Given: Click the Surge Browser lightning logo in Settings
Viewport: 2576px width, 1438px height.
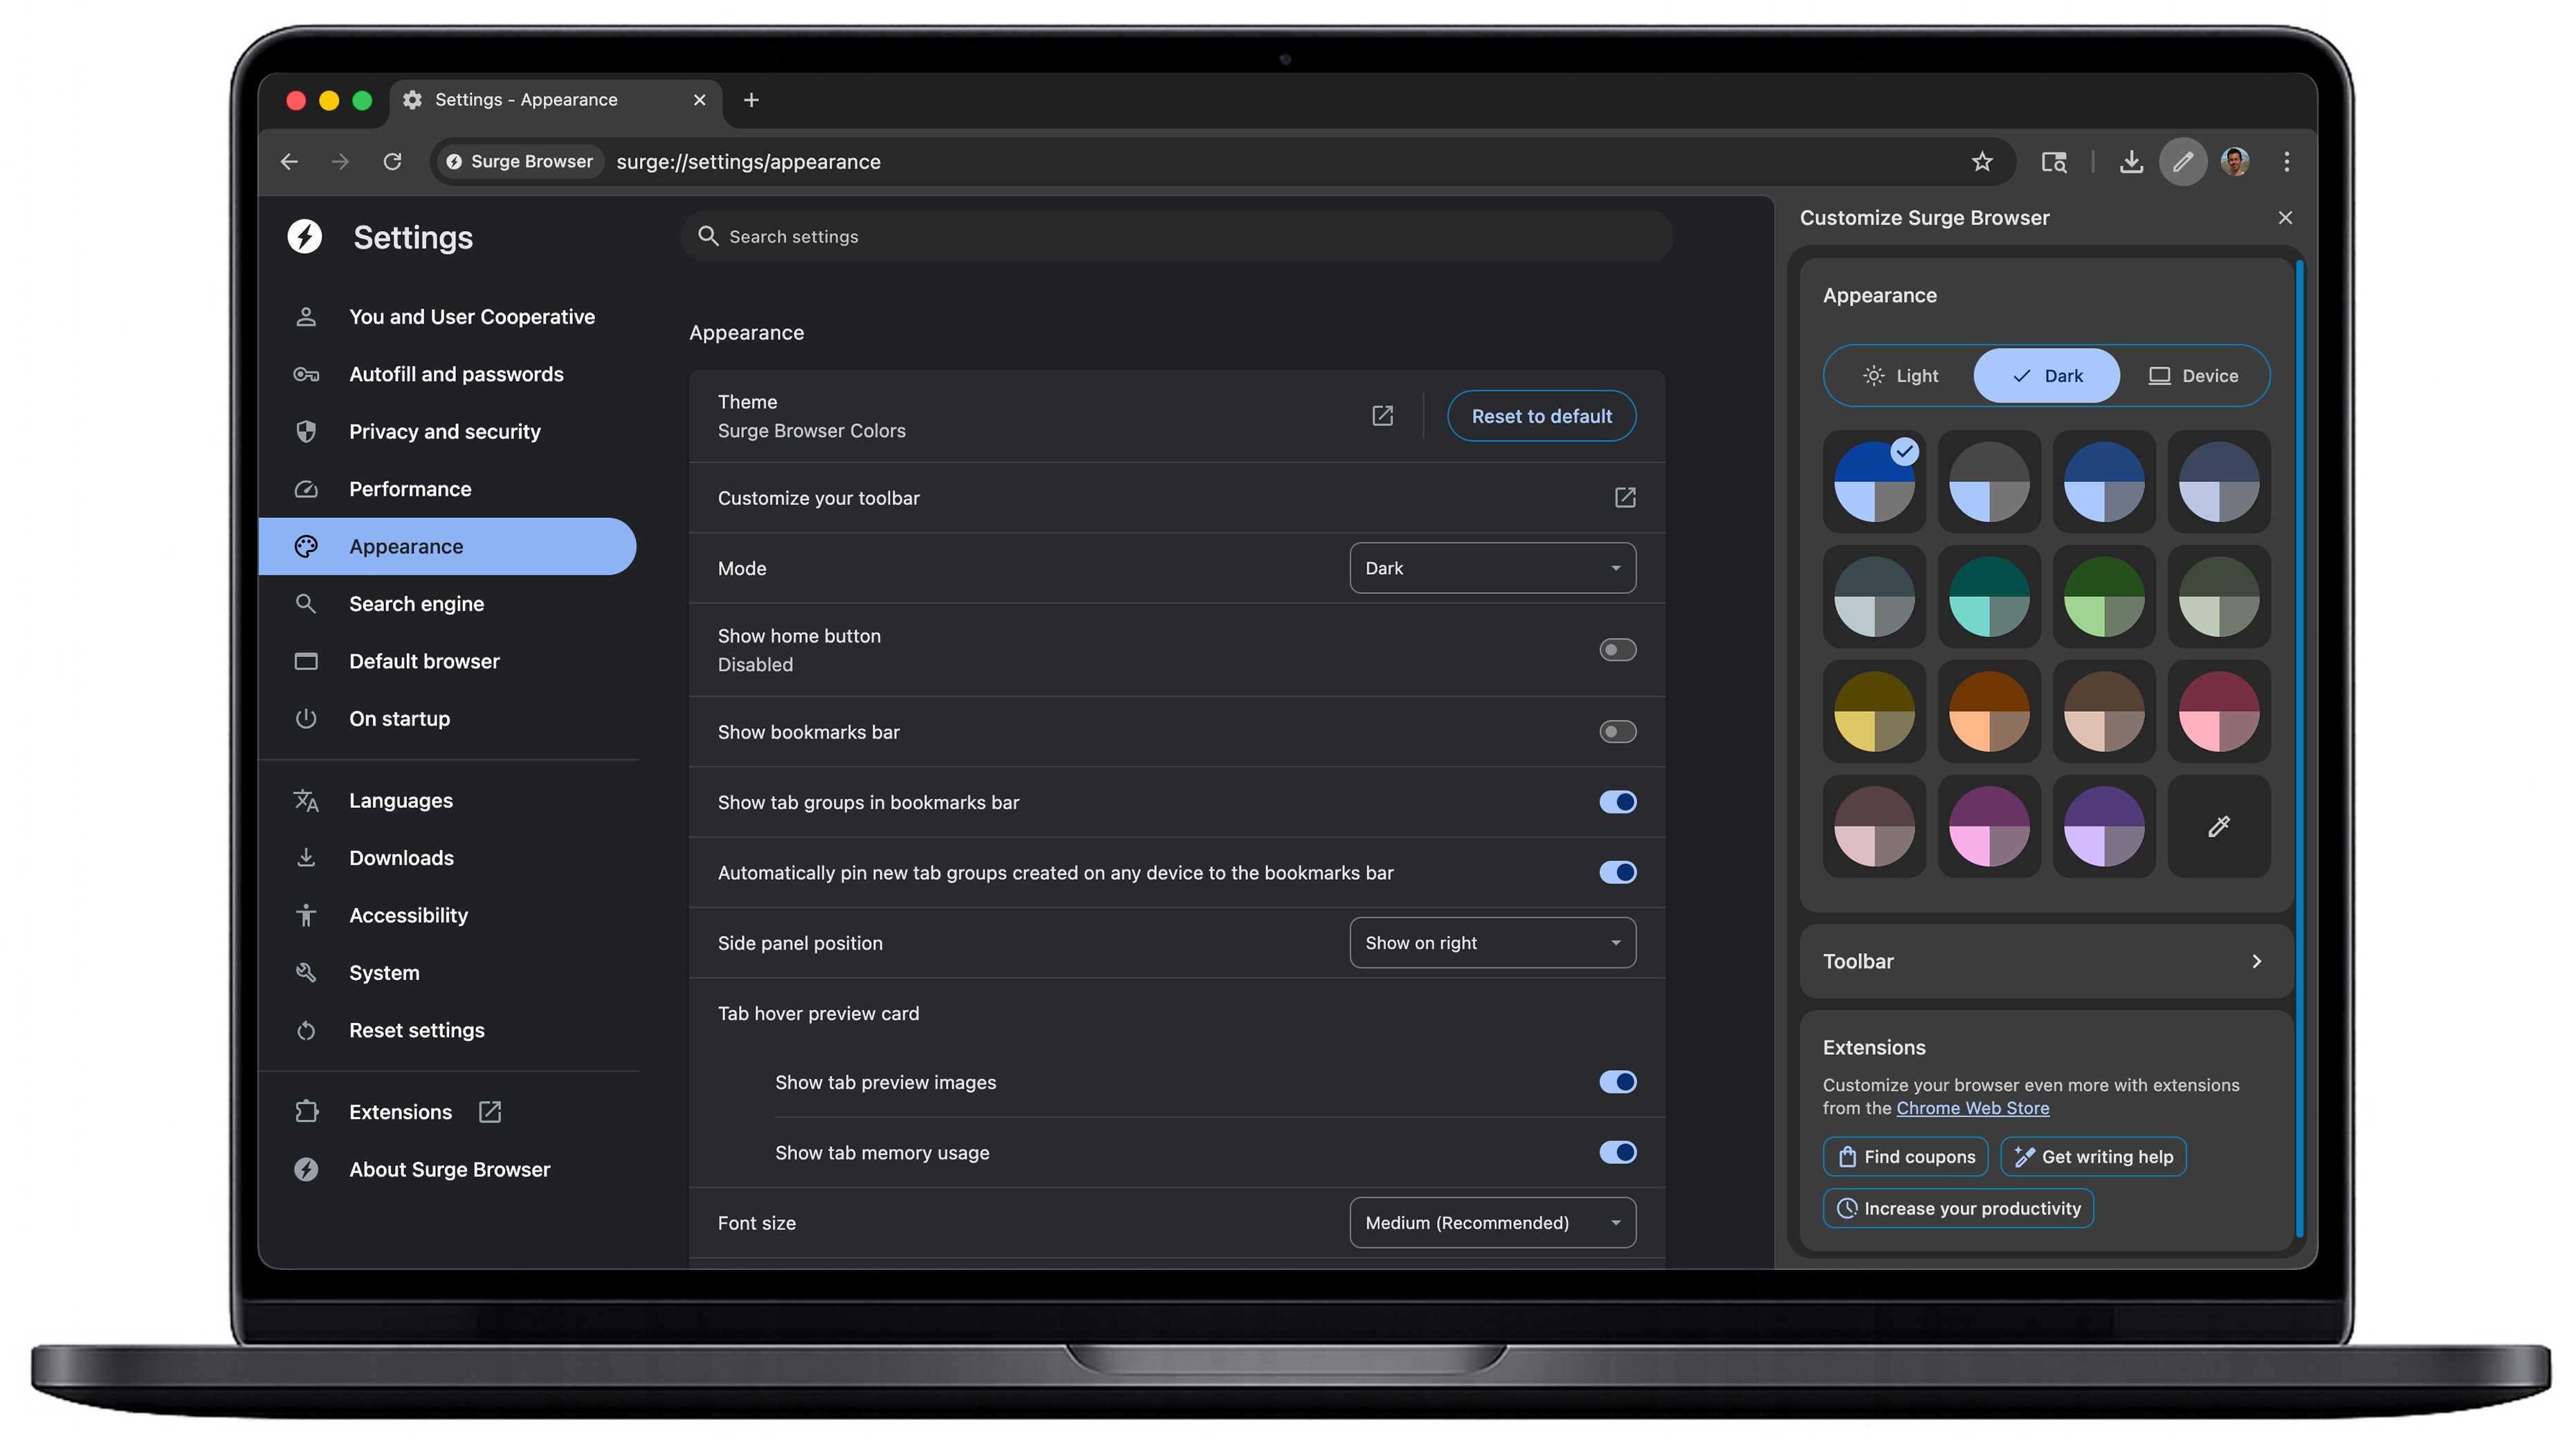Looking at the screenshot, I should (x=305, y=236).
